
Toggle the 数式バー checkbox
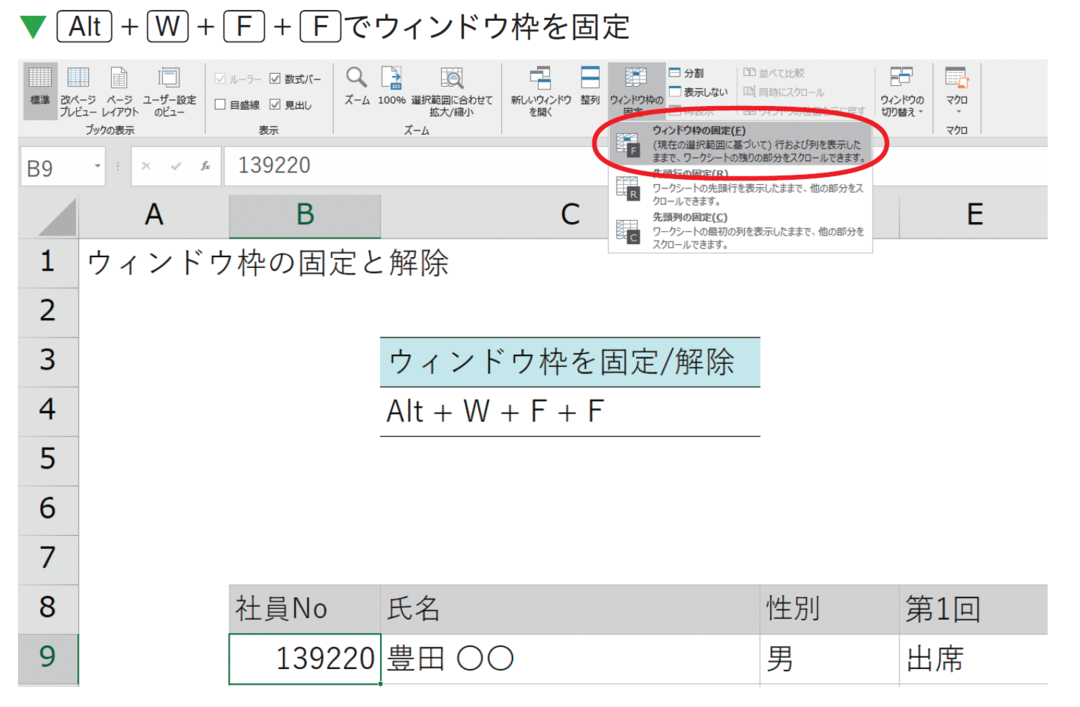276,79
